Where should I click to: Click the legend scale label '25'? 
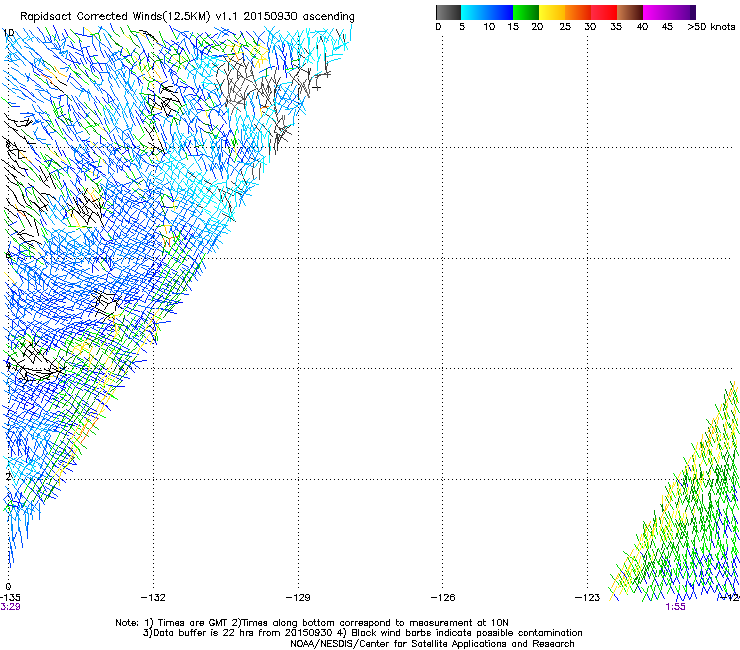click(x=565, y=27)
